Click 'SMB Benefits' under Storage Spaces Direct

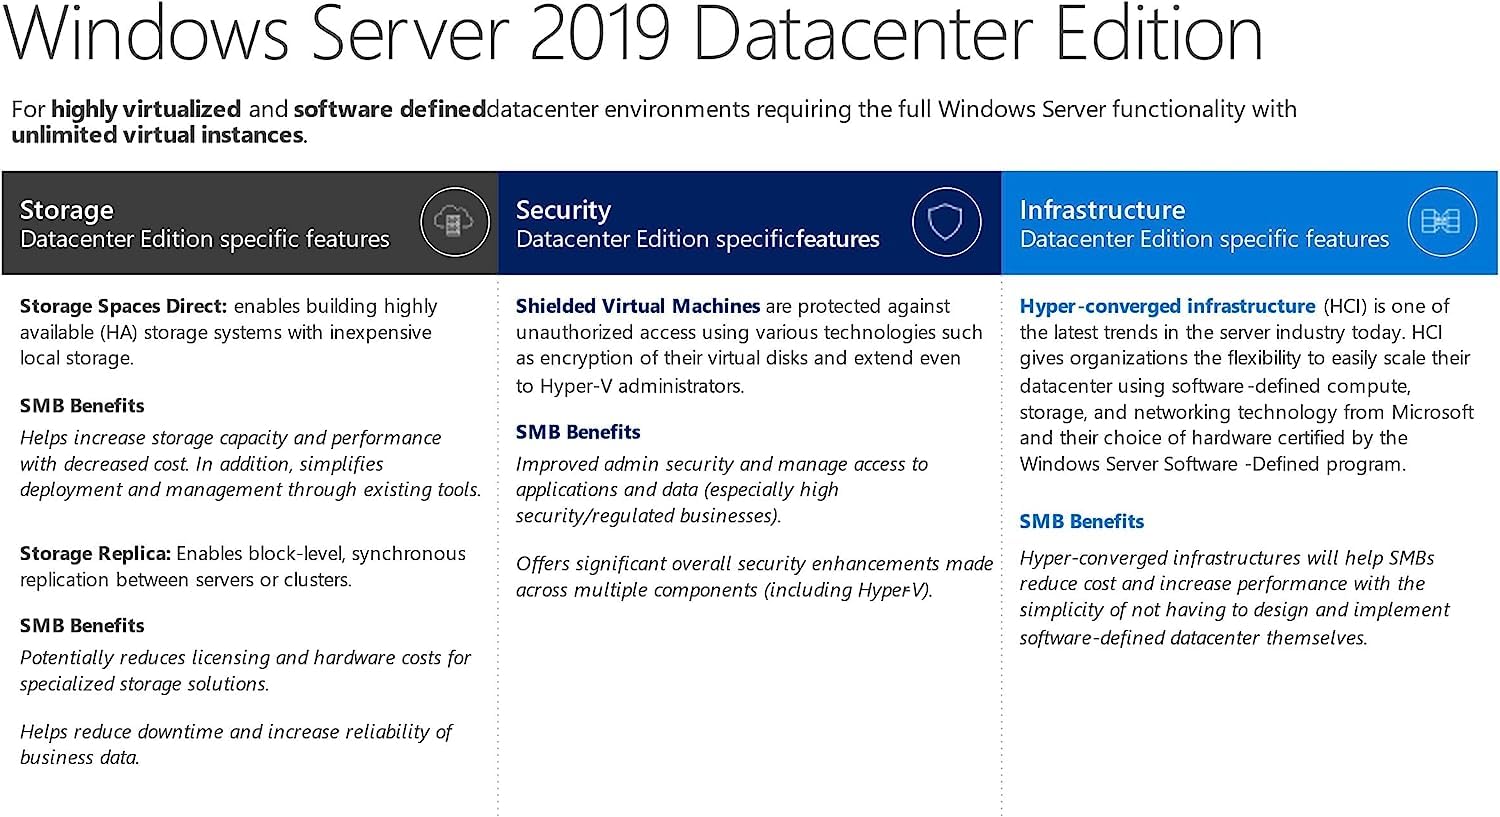pos(82,405)
